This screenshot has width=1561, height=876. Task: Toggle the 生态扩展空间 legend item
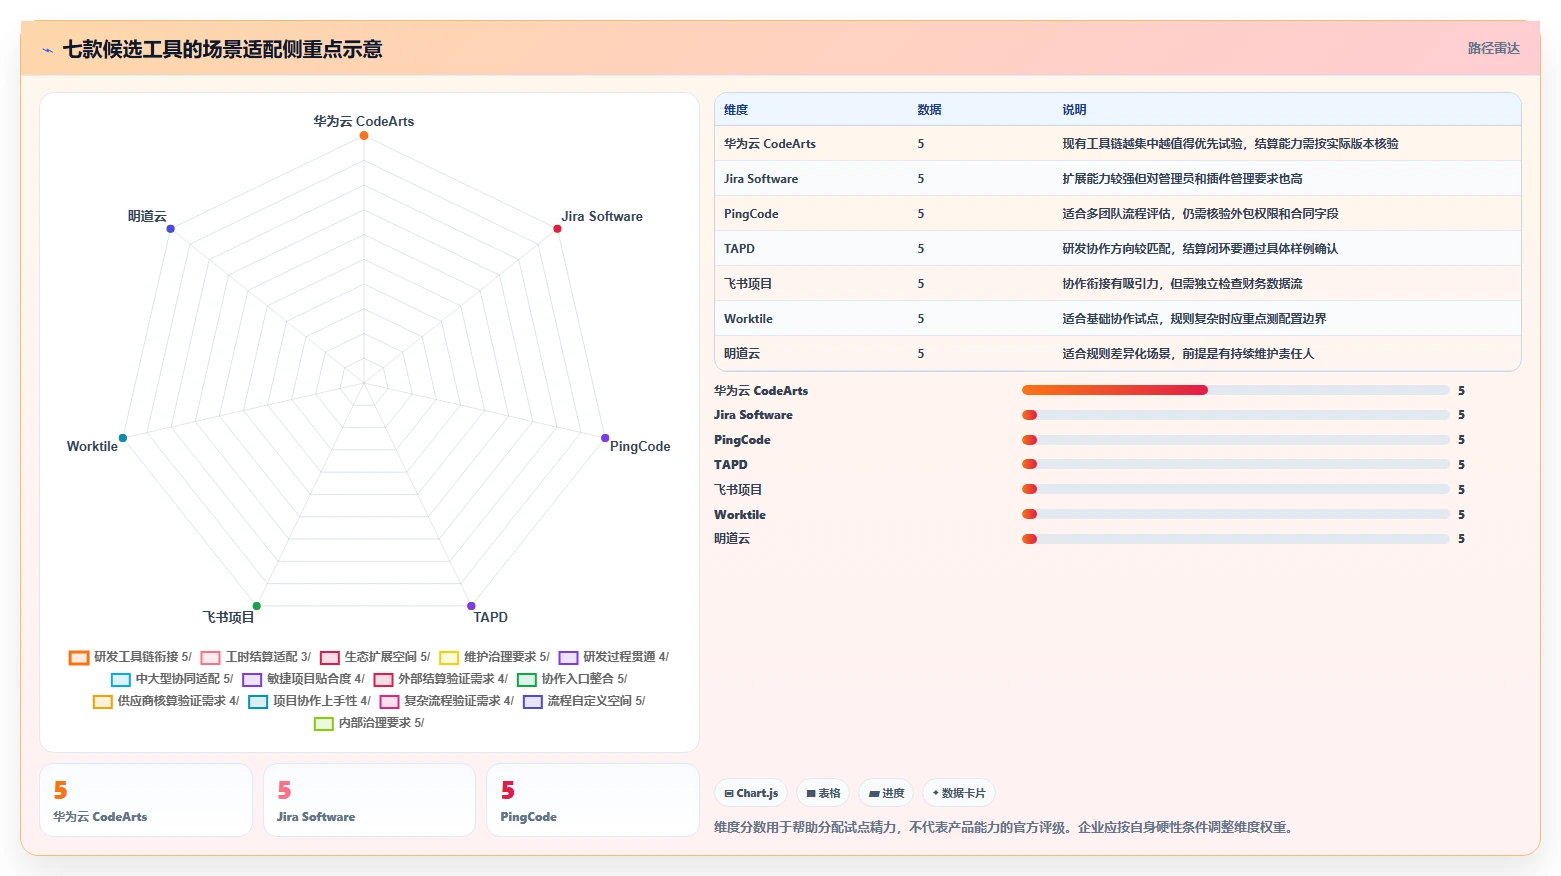375,657
